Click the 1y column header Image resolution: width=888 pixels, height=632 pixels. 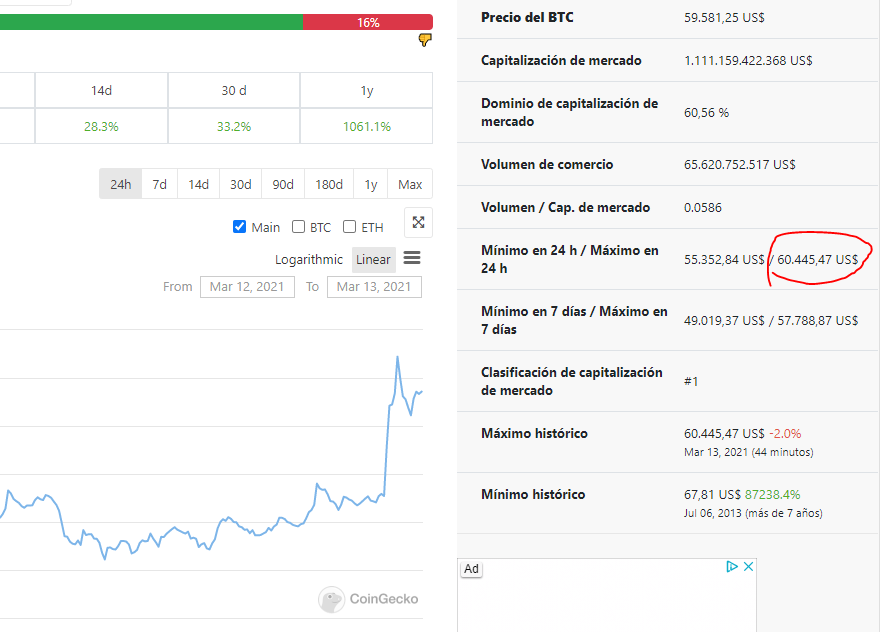(366, 90)
